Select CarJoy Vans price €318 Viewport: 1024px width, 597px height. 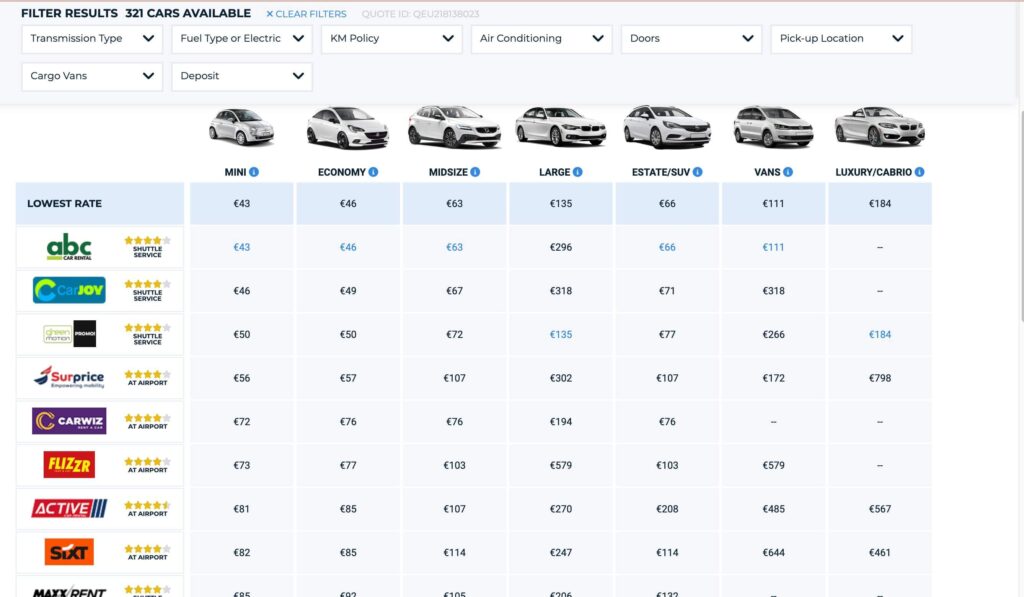773,291
